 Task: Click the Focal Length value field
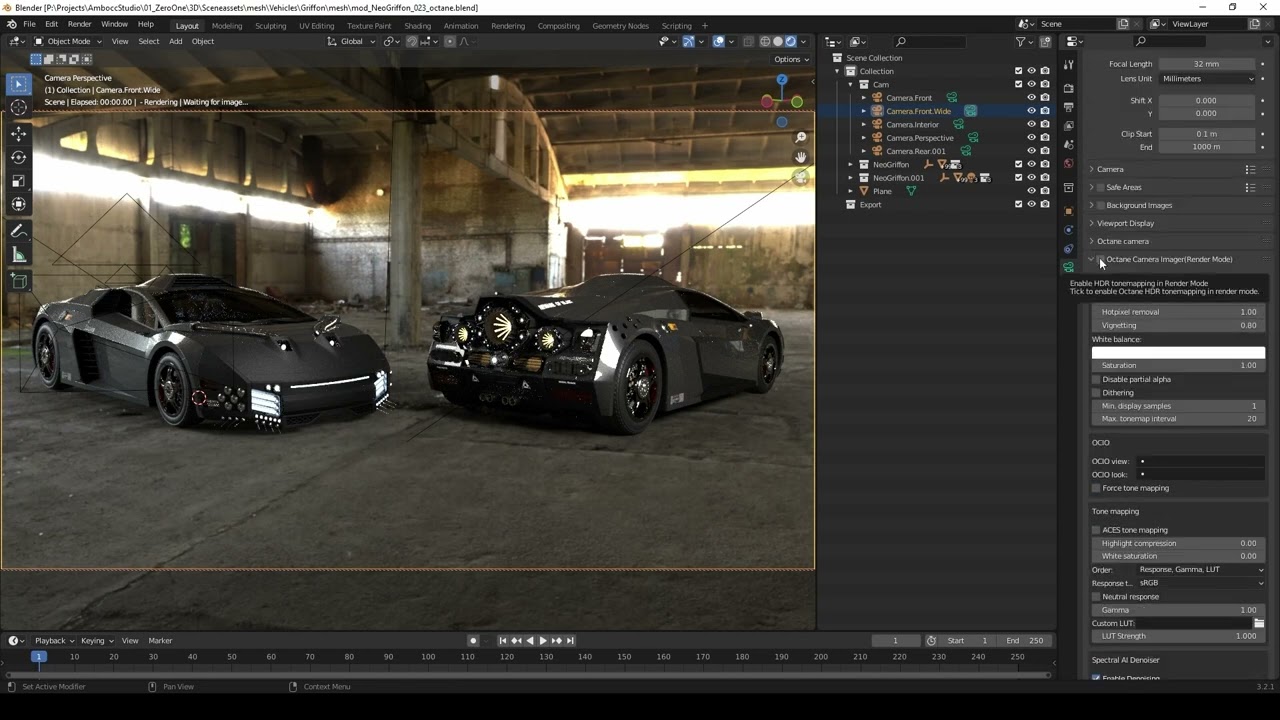pyautogui.click(x=1206, y=64)
